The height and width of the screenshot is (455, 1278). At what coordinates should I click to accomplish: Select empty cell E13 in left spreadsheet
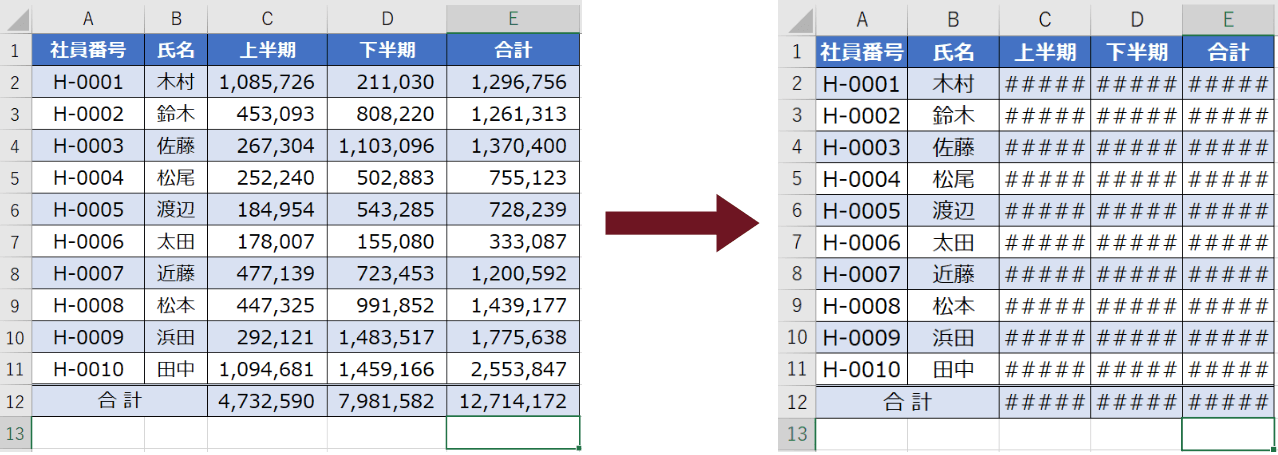tap(513, 433)
